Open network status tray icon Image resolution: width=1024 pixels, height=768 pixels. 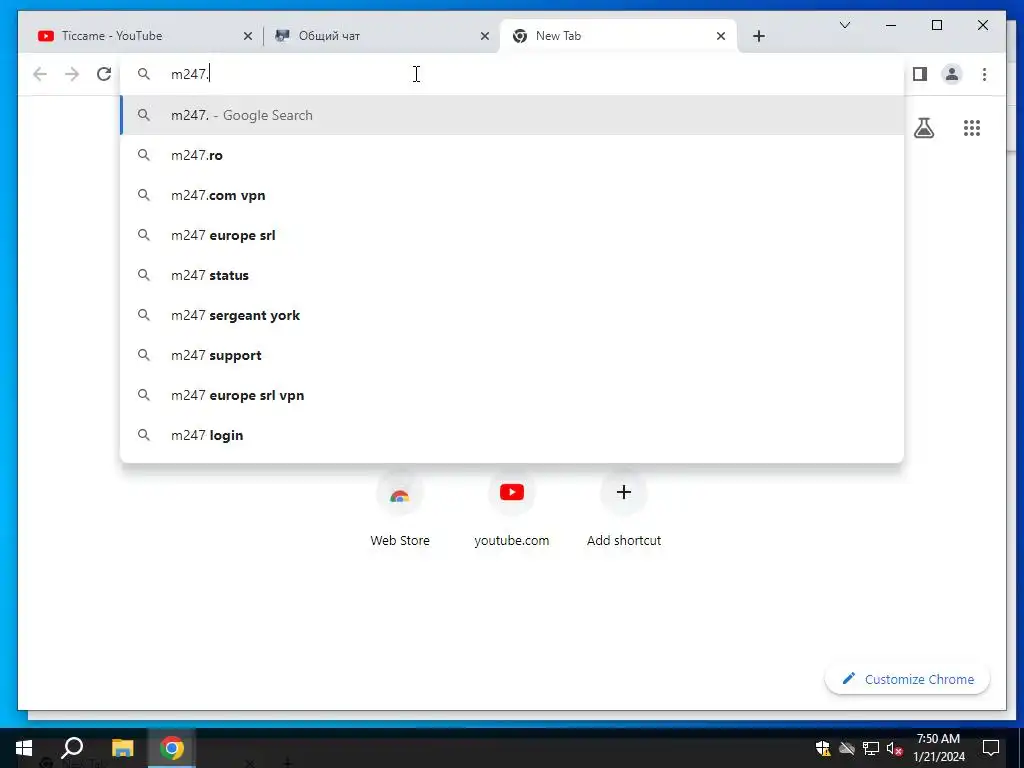coord(871,748)
